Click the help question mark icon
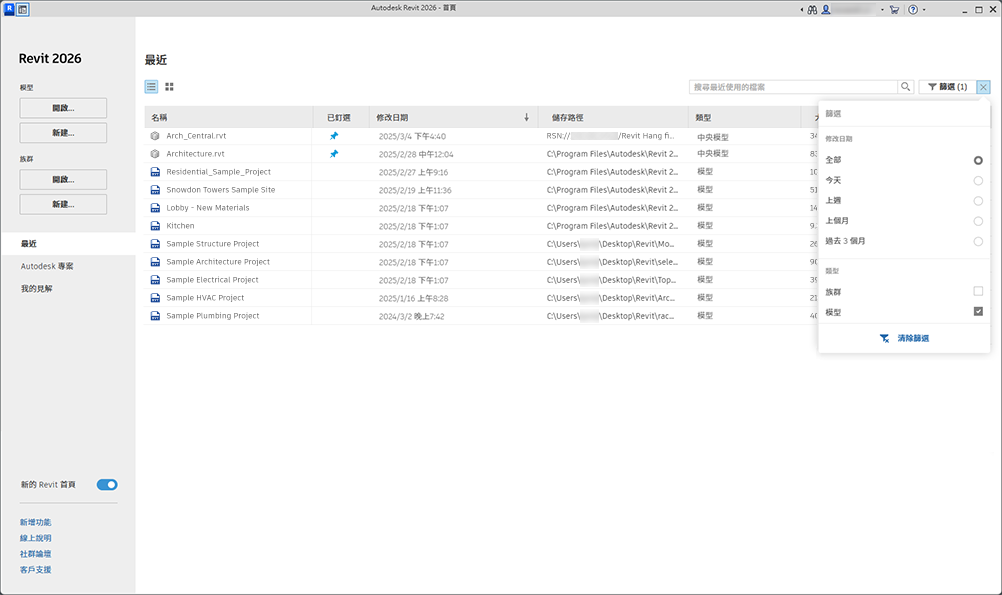This screenshot has width=1002, height=595. [913, 10]
